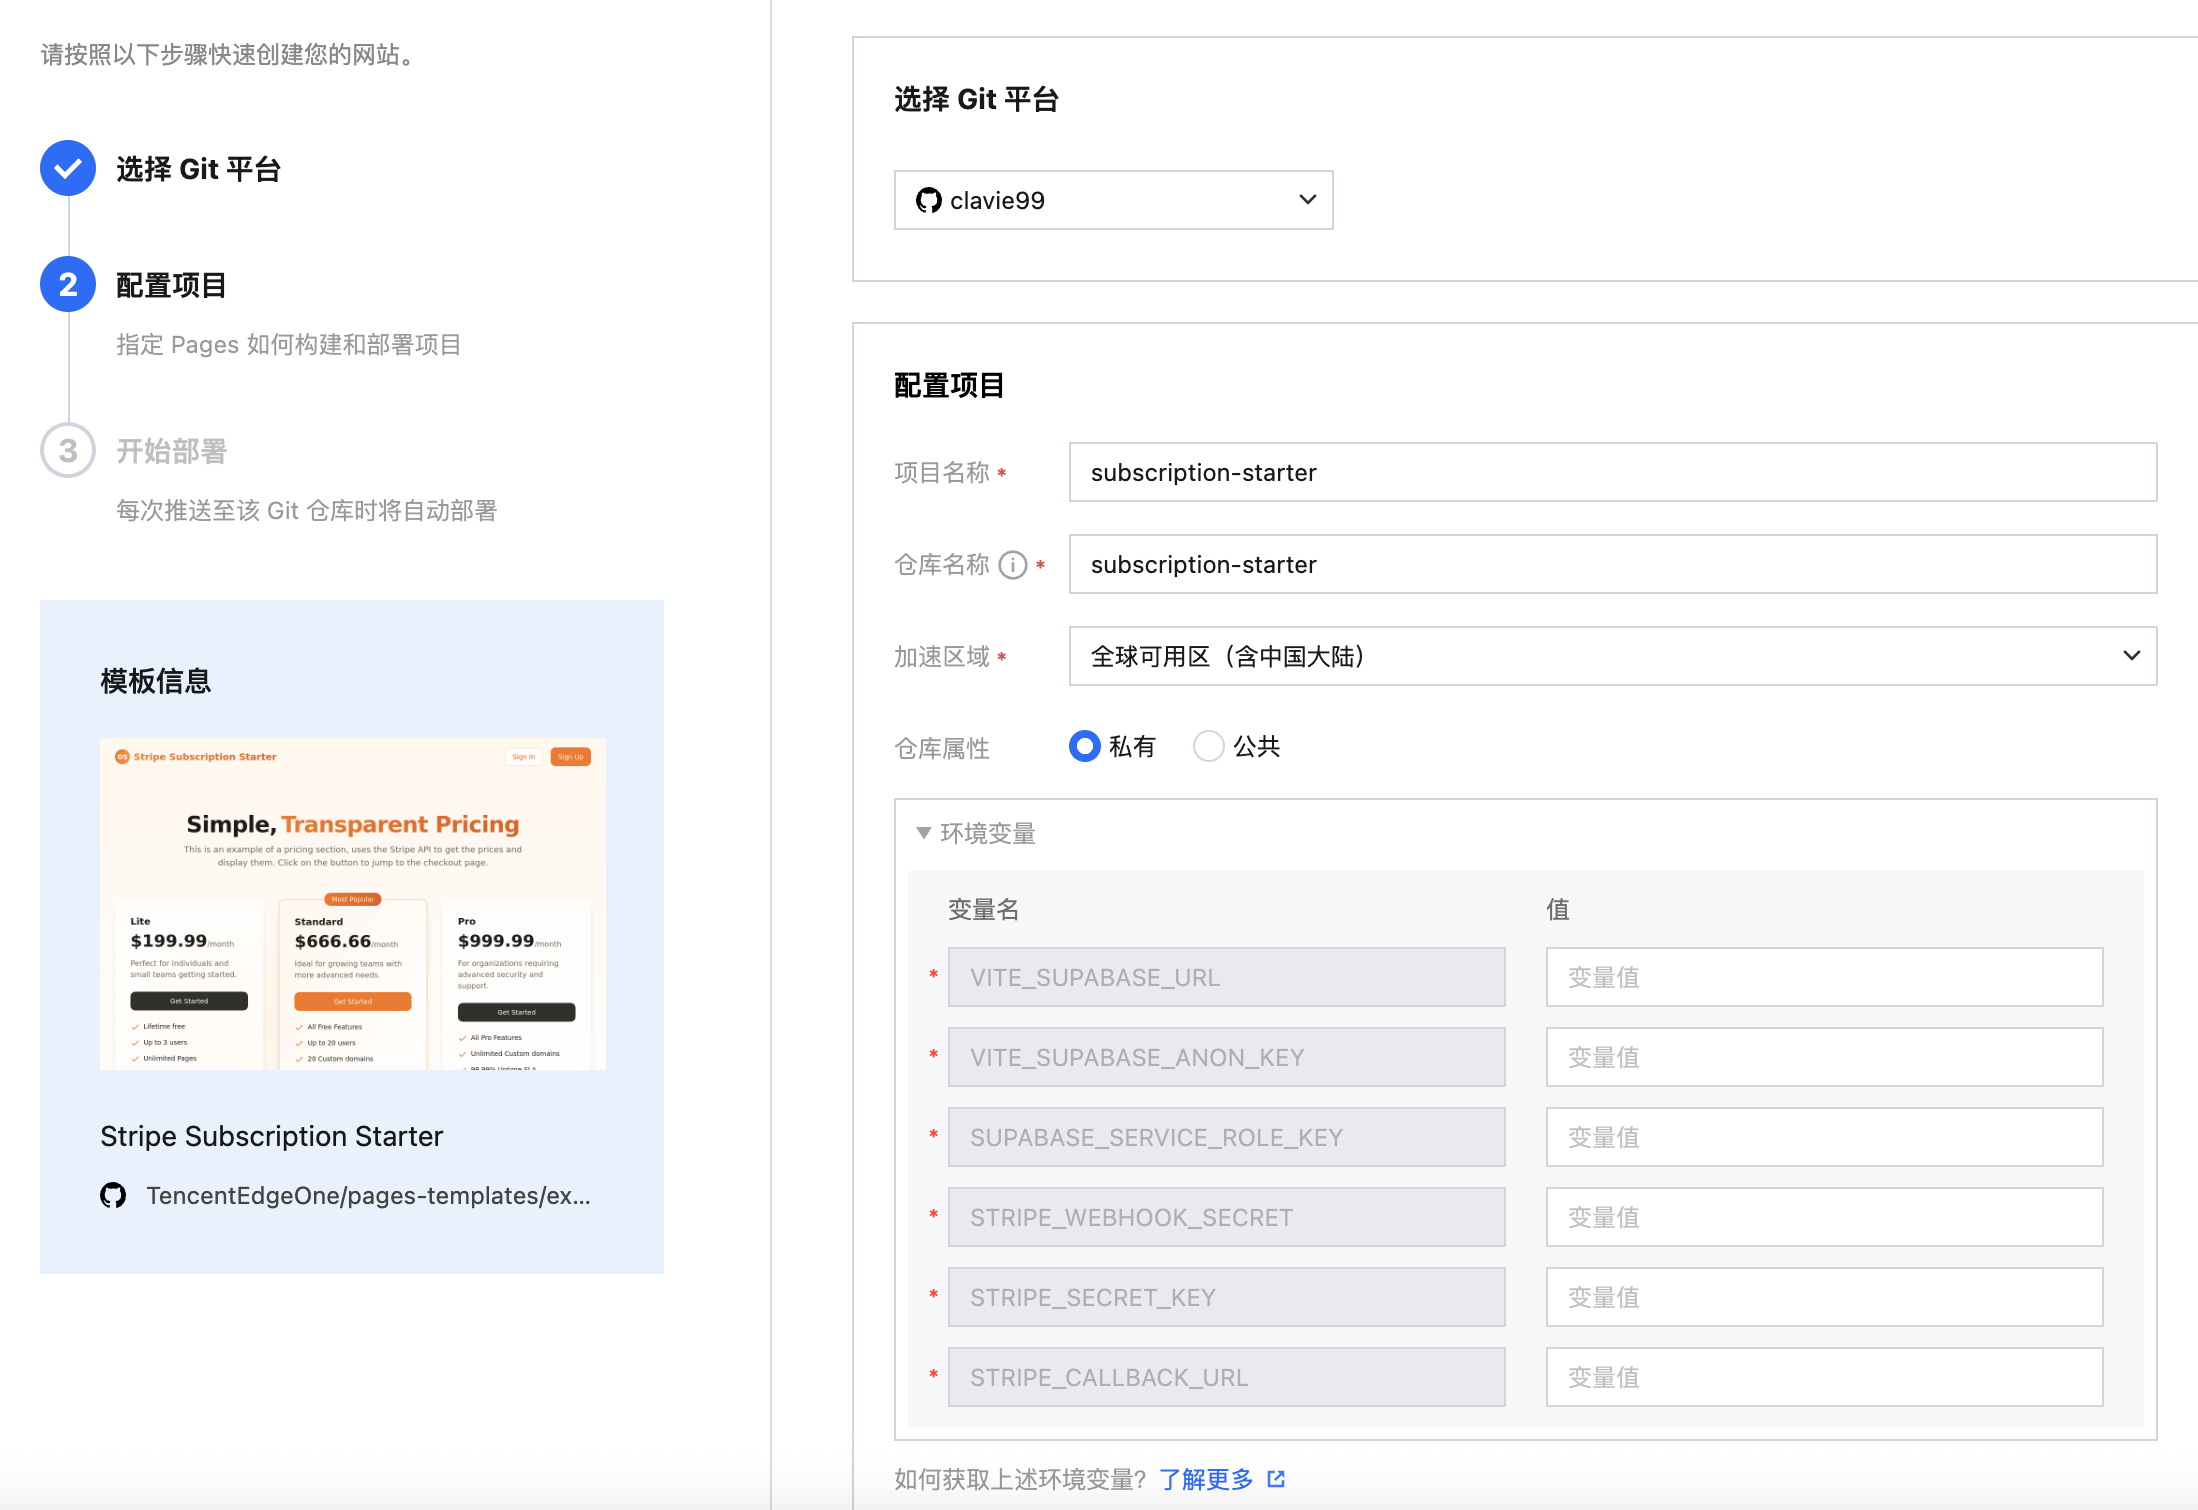Click the 选择 Git 平台 step label
2198x1510 pixels.
[x=198, y=169]
